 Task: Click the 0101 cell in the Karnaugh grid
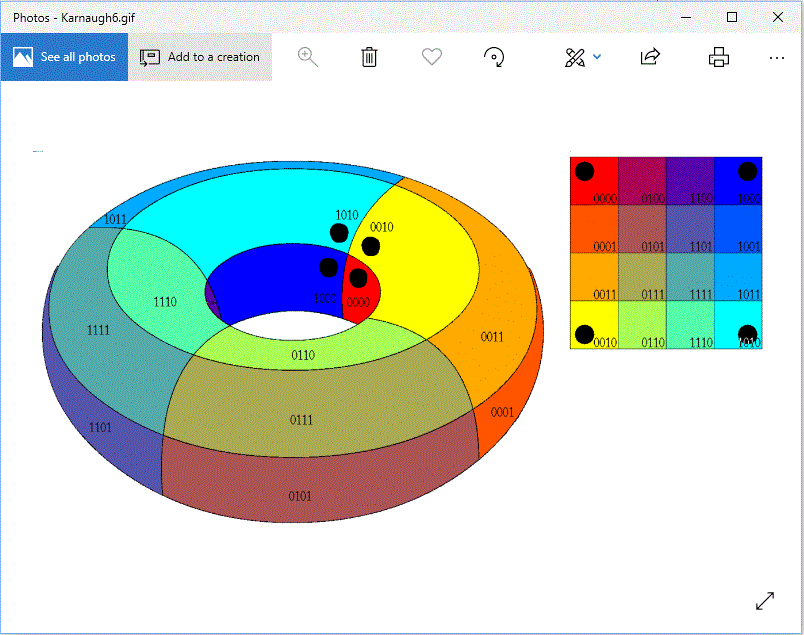pyautogui.click(x=642, y=229)
